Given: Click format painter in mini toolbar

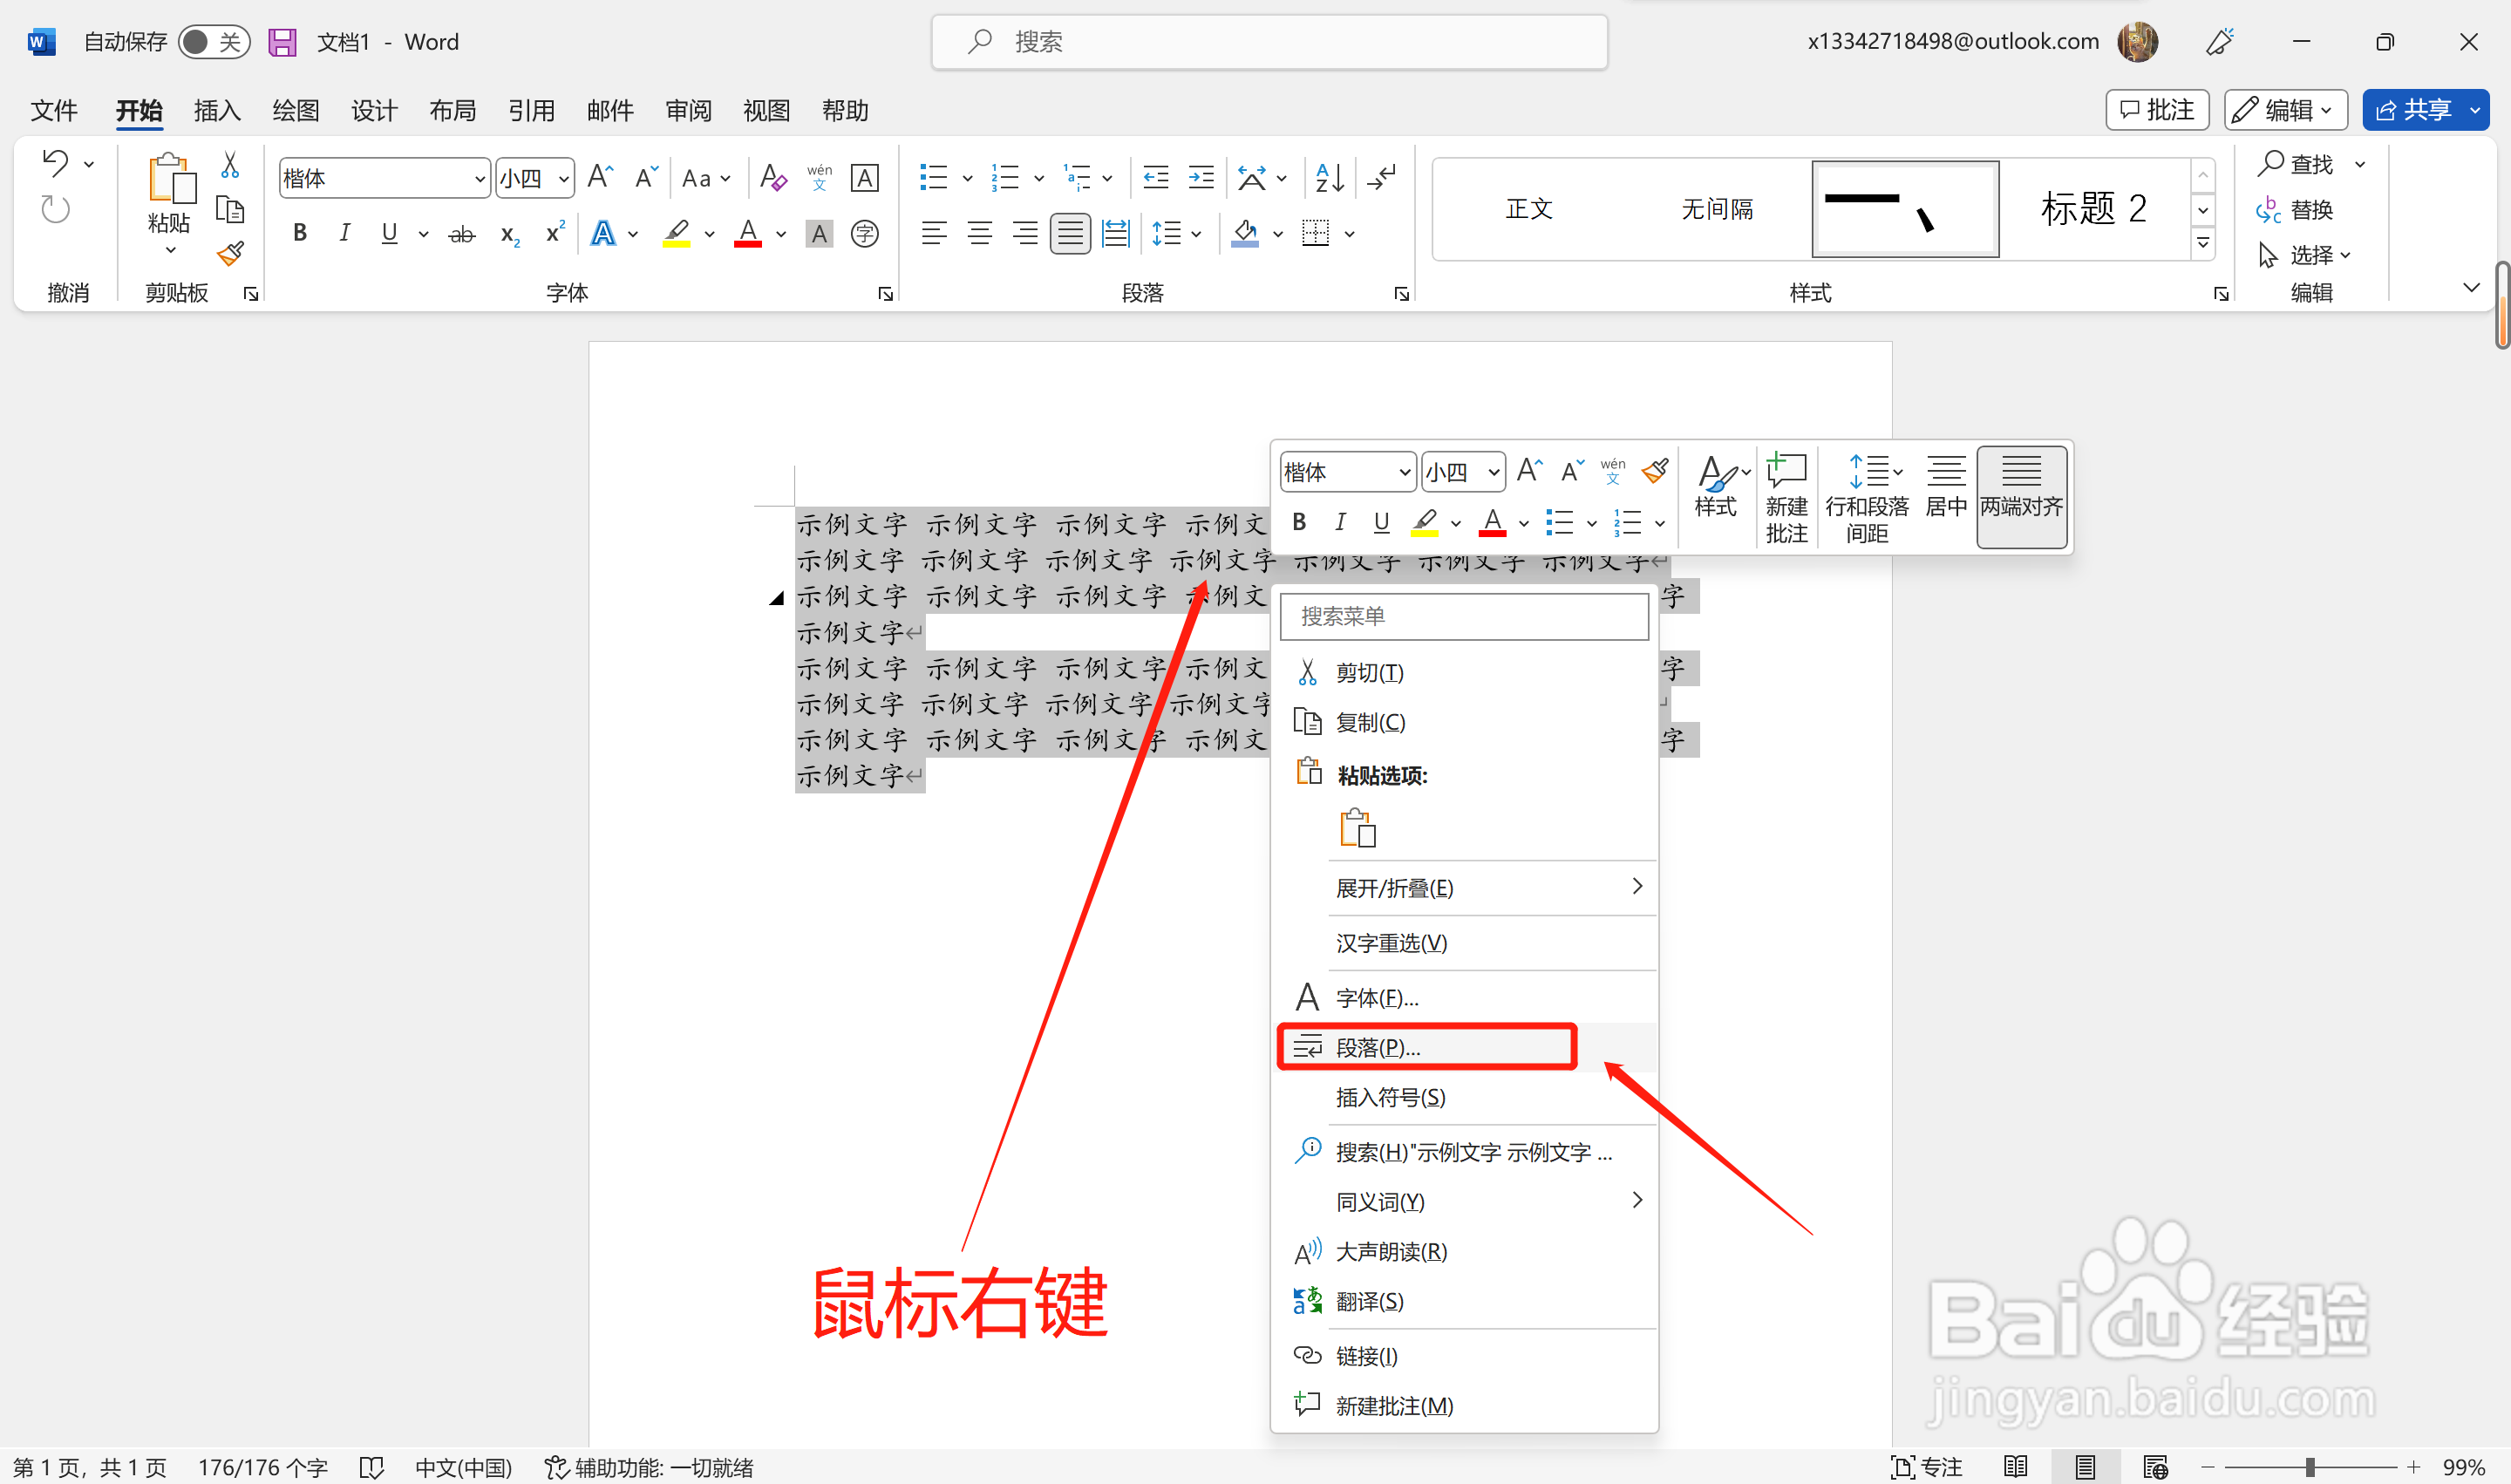Looking at the screenshot, I should point(1655,470).
